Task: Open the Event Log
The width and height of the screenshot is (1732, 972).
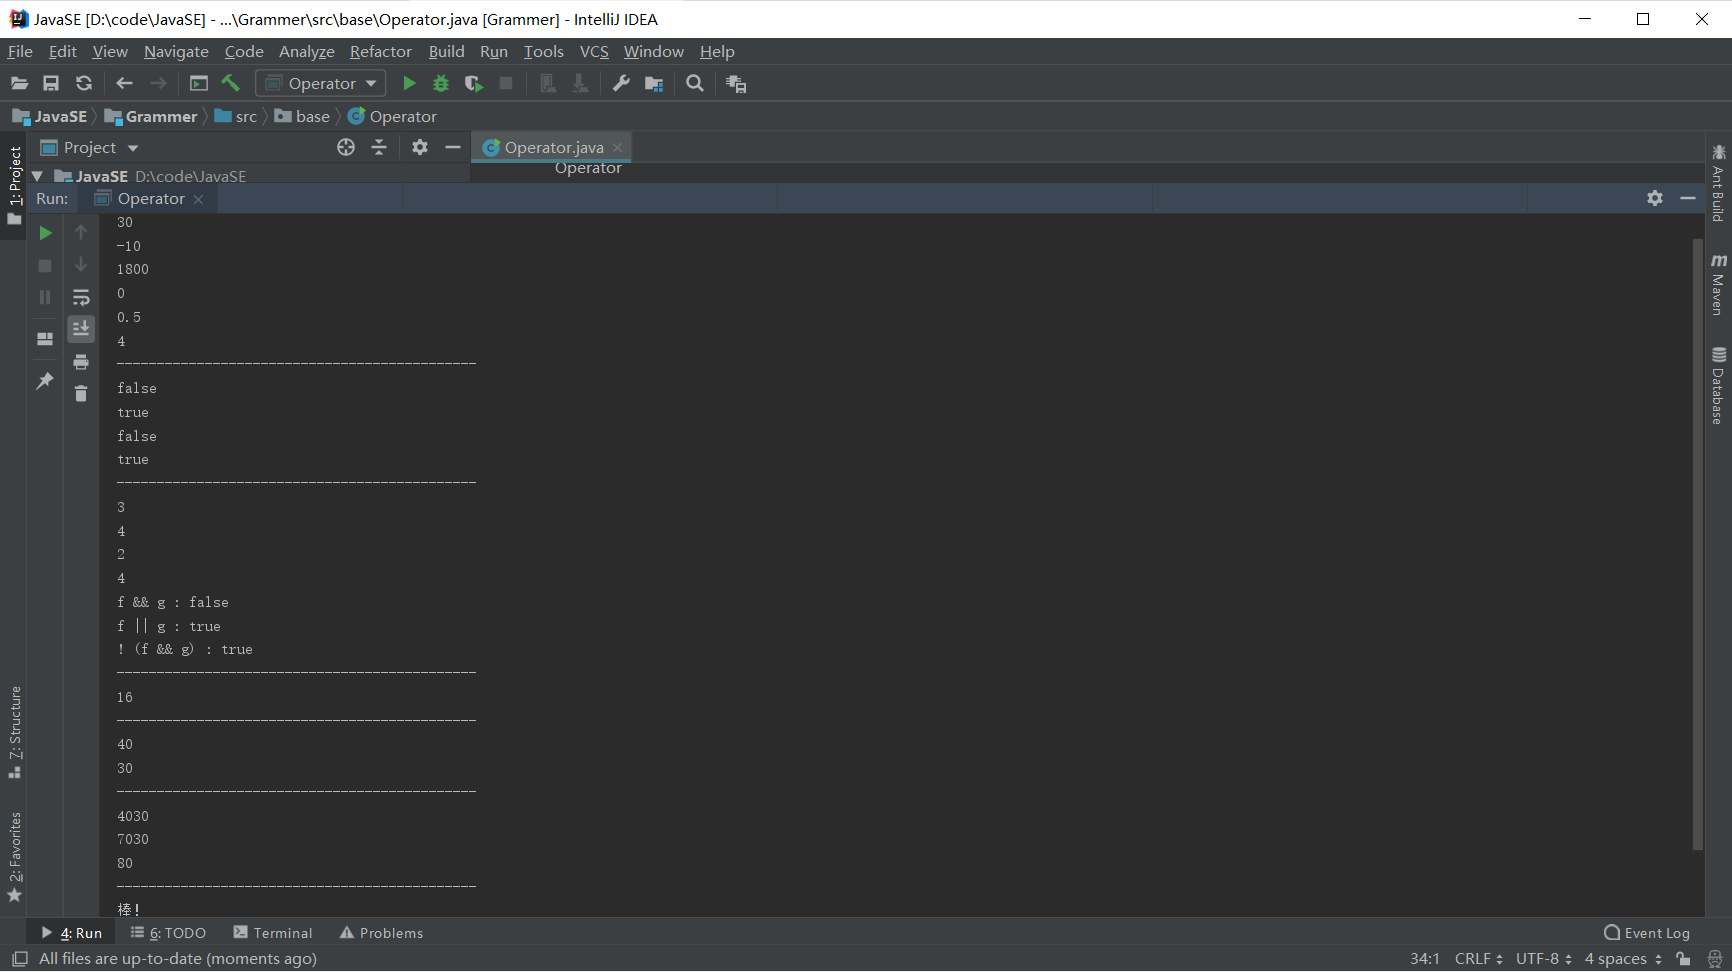Action: [1647, 933]
